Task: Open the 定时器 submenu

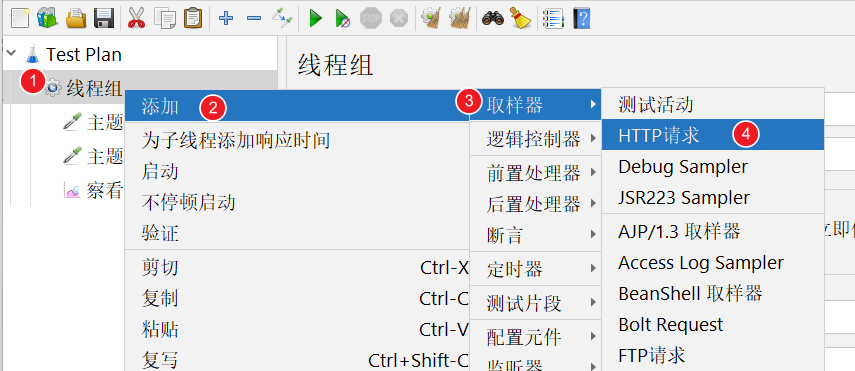Action: point(535,269)
